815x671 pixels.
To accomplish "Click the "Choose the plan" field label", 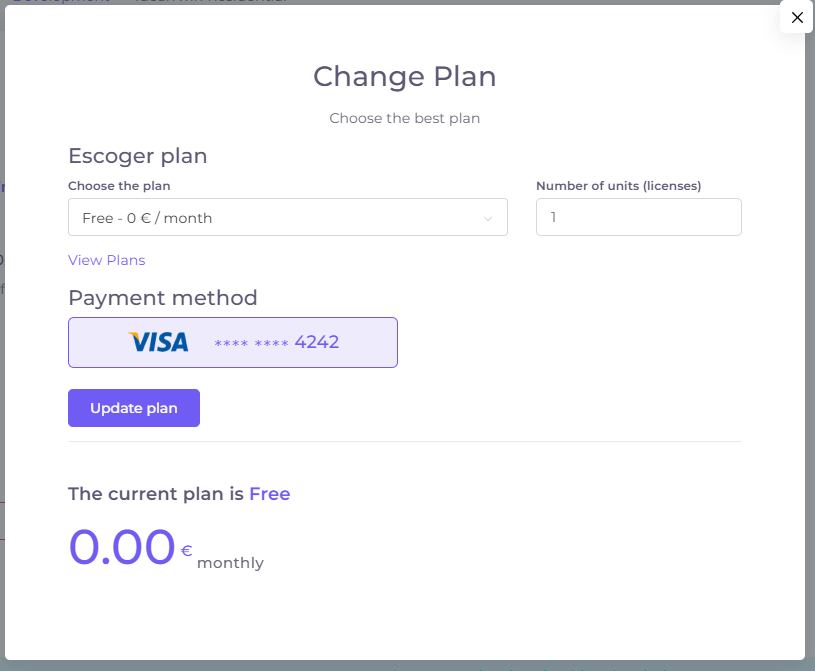I will point(119,186).
